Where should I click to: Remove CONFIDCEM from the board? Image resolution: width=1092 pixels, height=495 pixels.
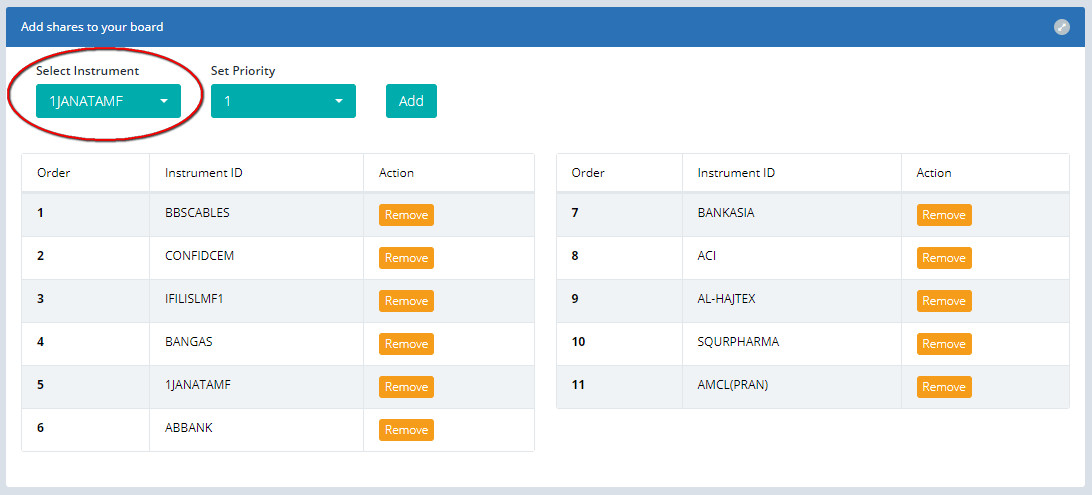point(406,258)
